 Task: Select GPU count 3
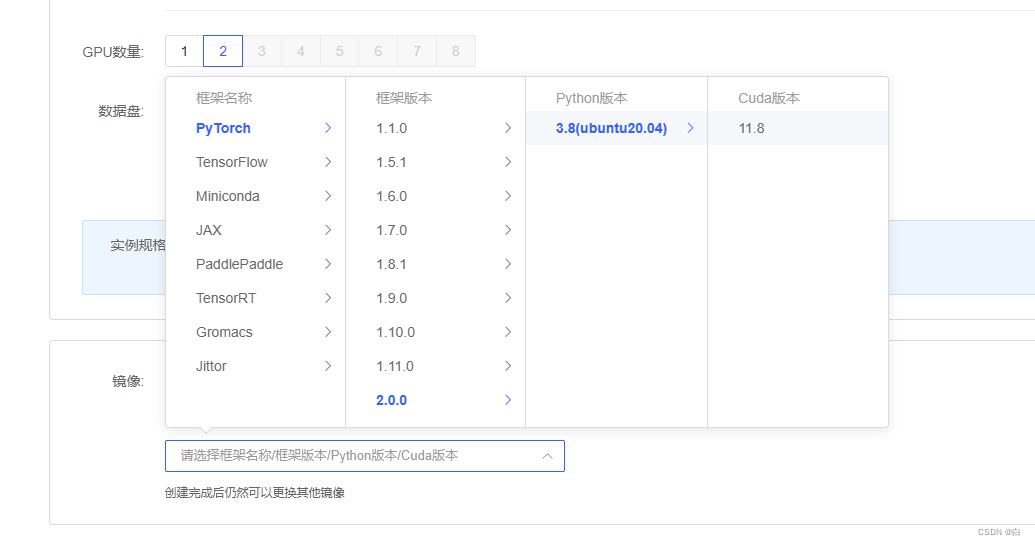pos(262,51)
